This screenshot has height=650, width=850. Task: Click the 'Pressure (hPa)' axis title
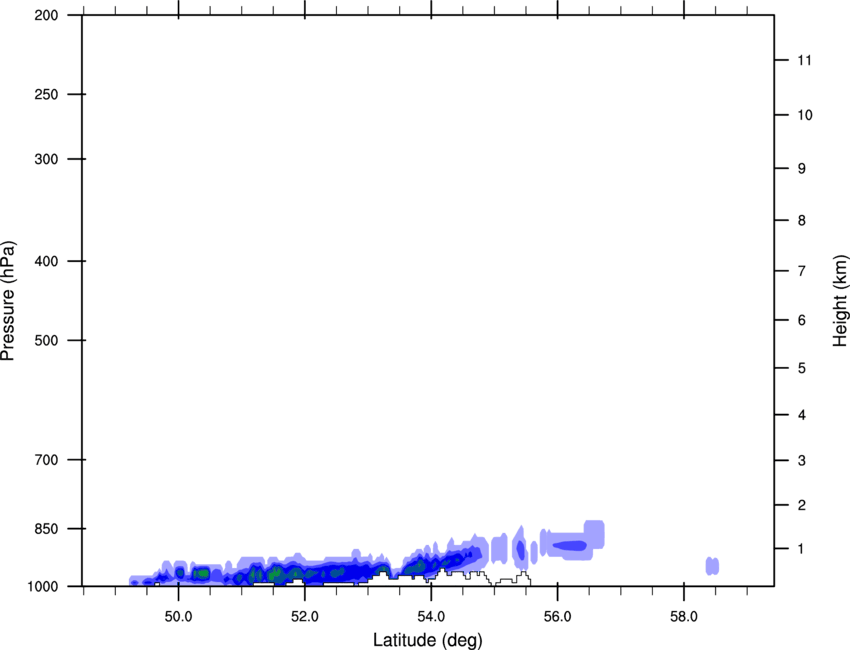click(8, 301)
